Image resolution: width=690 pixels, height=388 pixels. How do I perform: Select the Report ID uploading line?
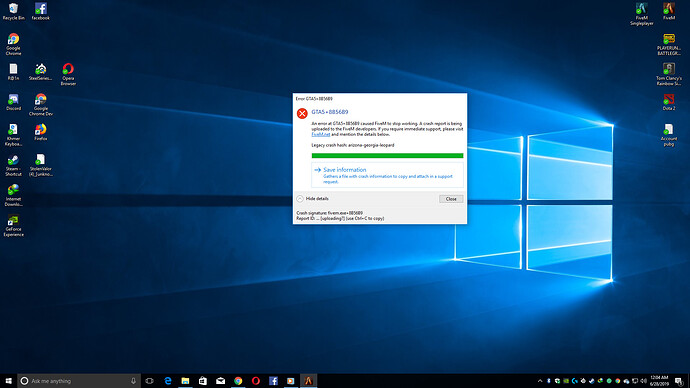point(340,218)
